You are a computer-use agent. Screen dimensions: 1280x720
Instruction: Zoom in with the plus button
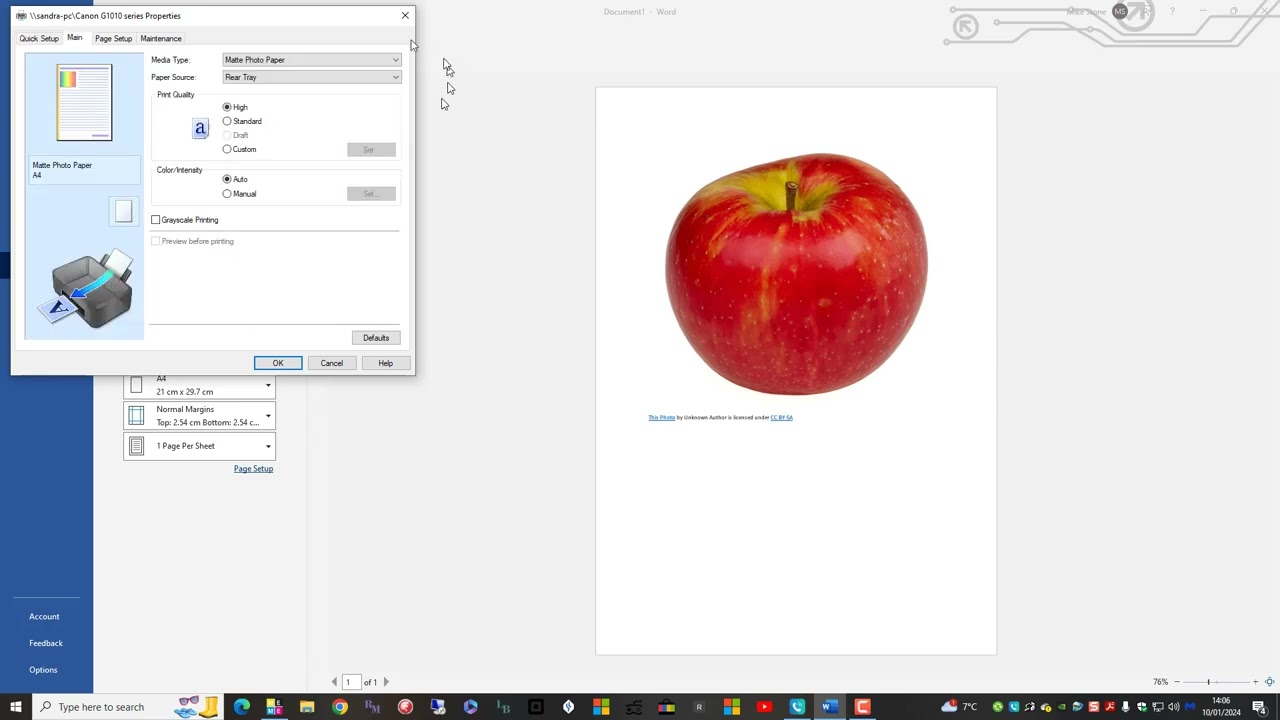1255,682
